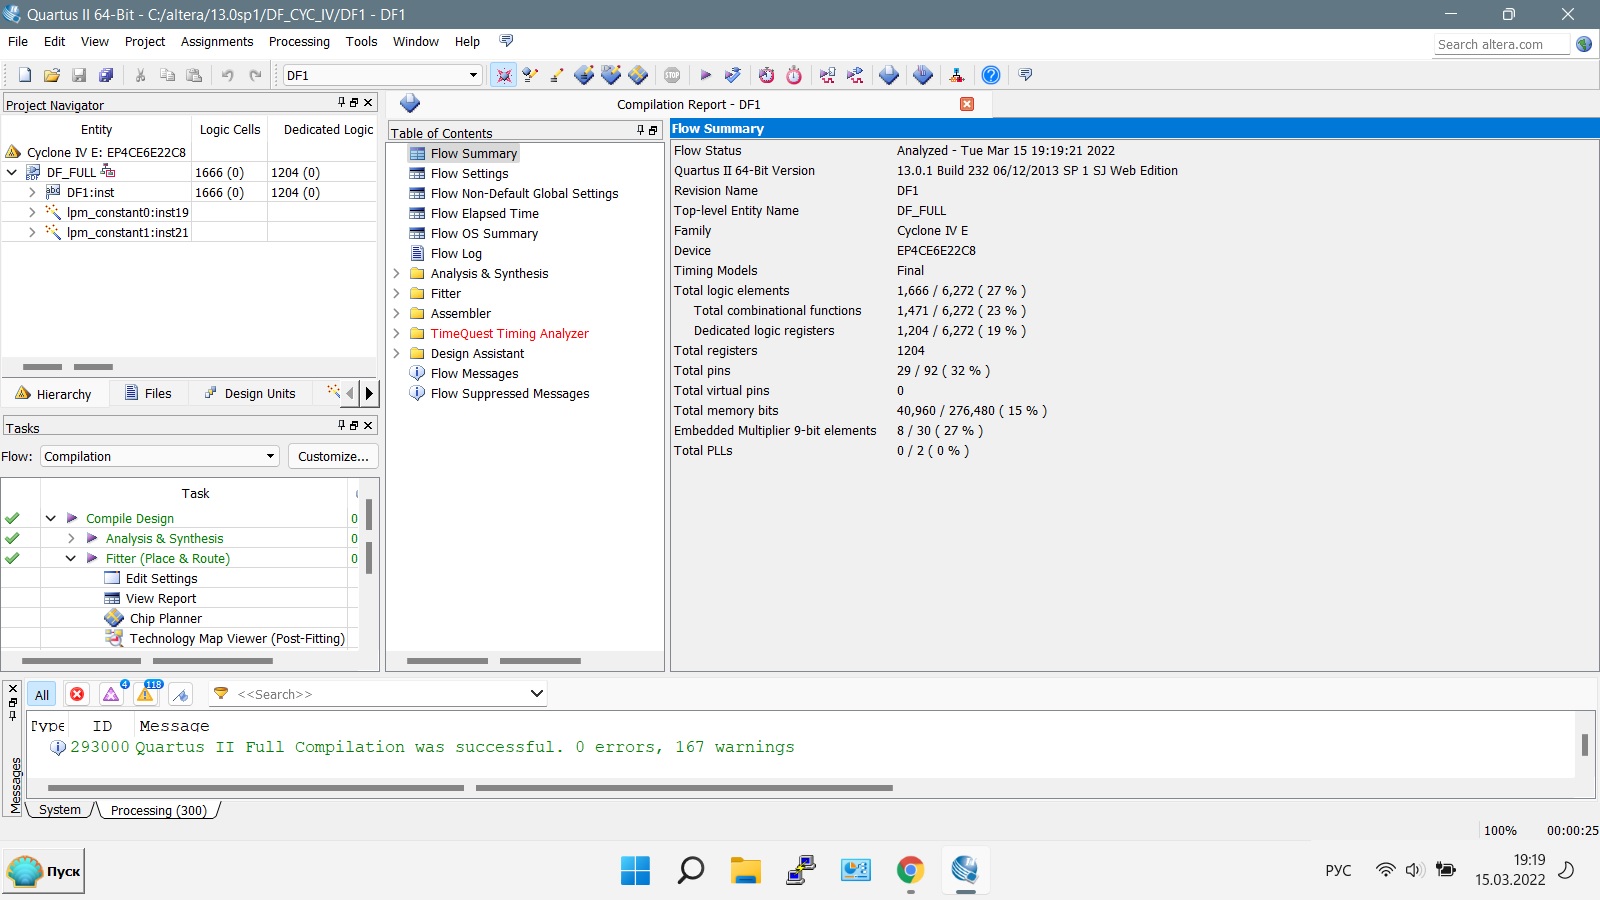
Task: Expand lpm_constant0:inst19 entity
Action: point(32,212)
